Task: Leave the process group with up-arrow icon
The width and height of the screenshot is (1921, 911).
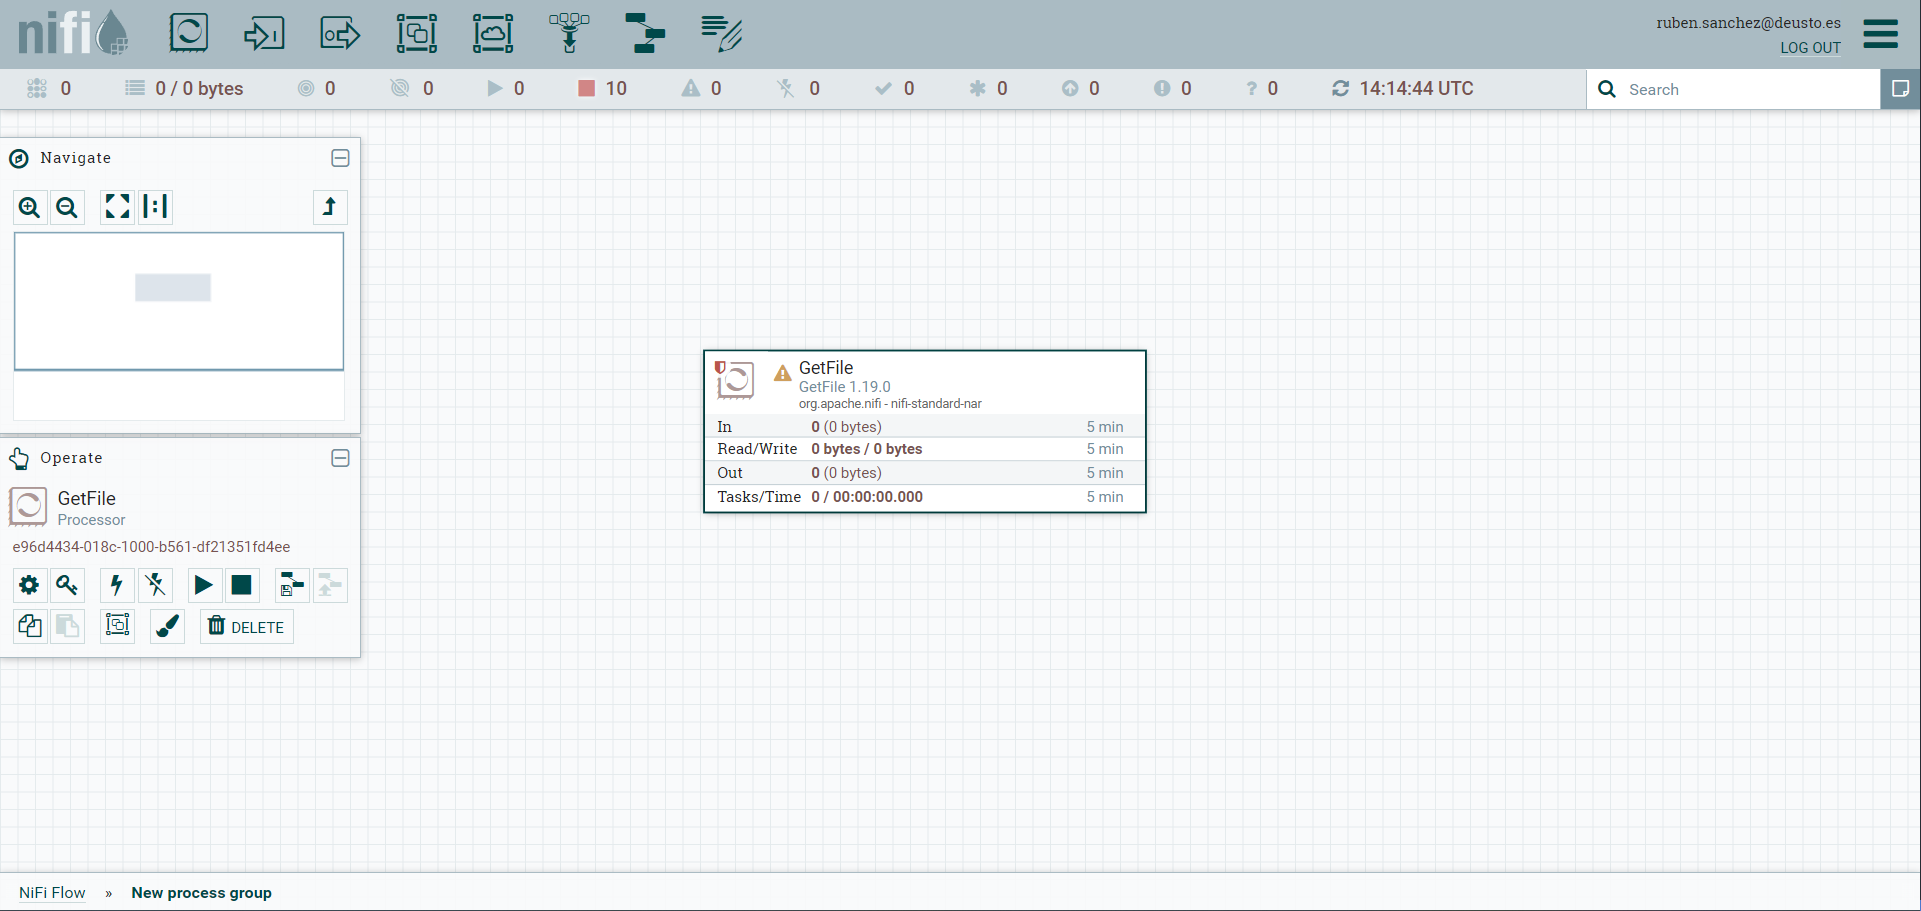Action: (x=330, y=207)
